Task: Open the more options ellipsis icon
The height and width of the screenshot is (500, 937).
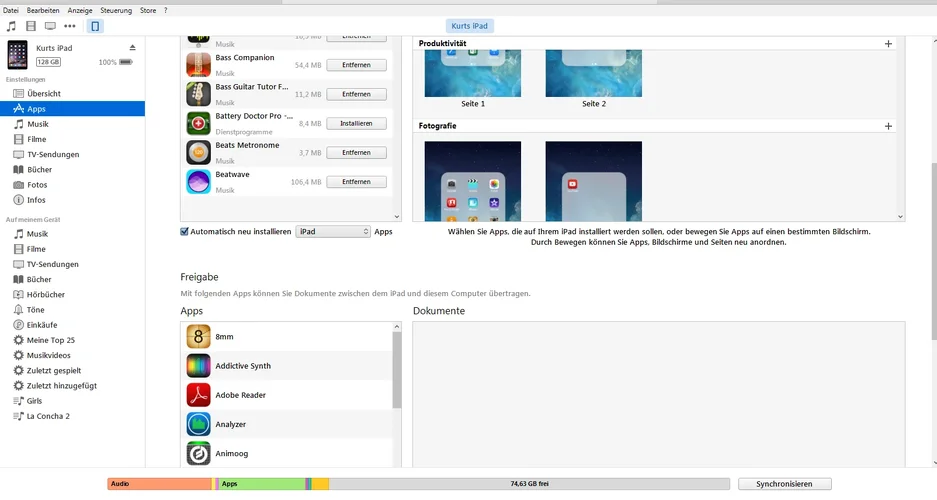Action: [x=70, y=26]
